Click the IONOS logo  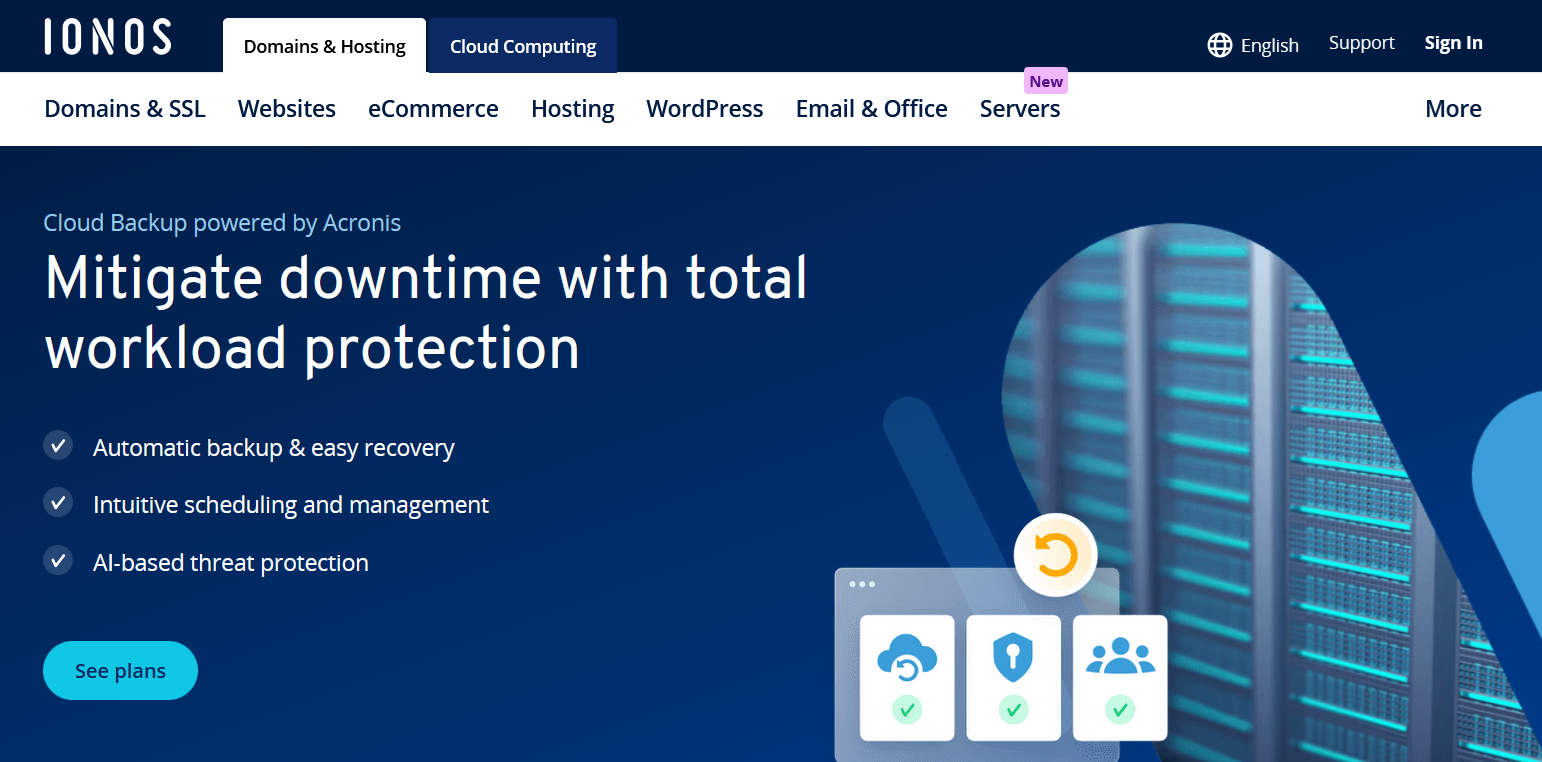coord(108,37)
